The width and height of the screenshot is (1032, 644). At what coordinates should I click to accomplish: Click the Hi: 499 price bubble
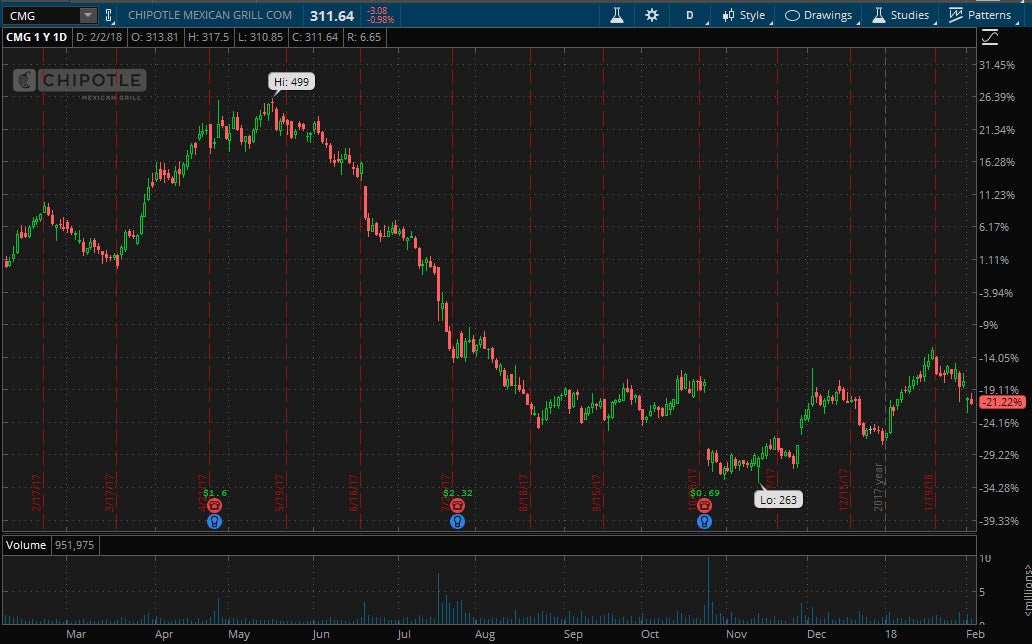click(x=292, y=82)
